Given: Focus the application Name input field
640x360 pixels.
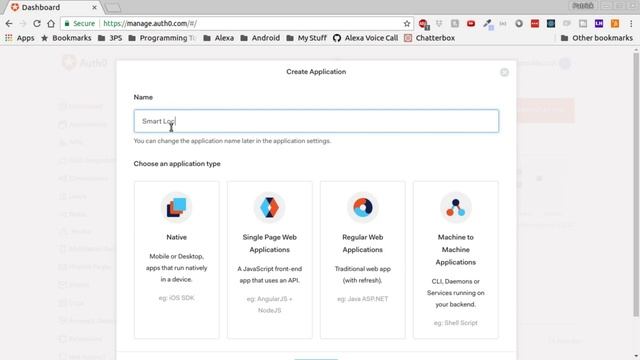Looking at the screenshot, I should 316,121.
